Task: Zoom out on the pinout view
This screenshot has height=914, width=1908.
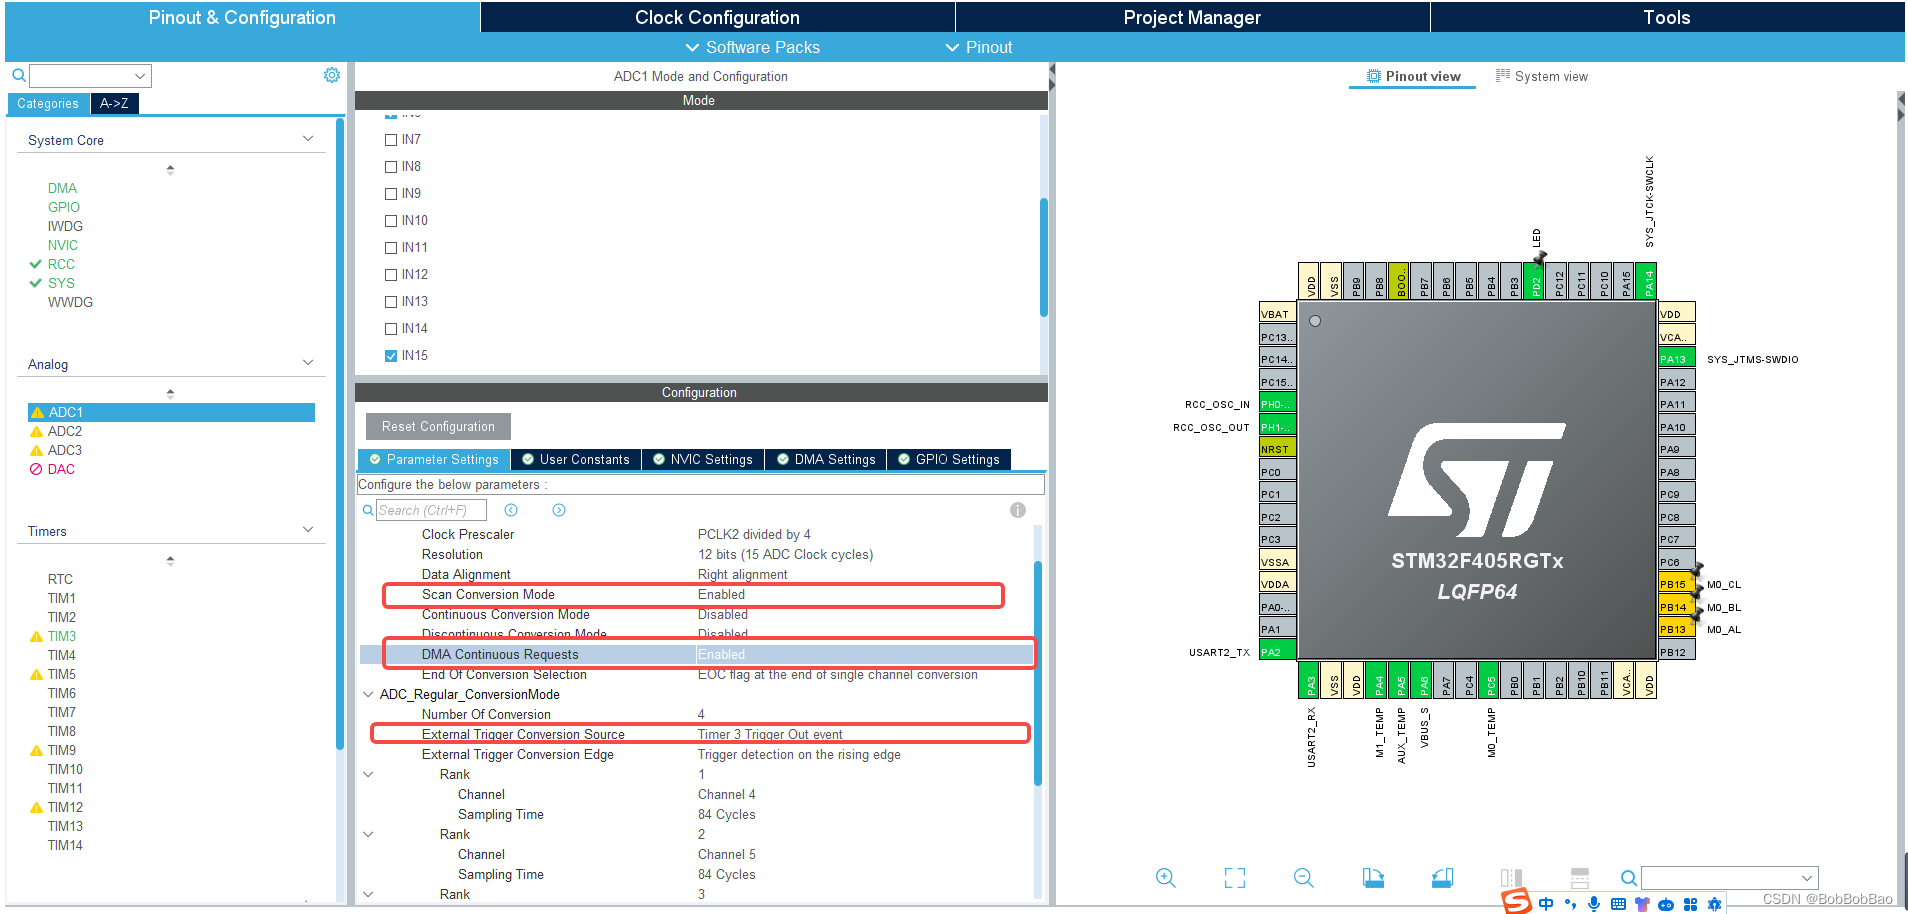Action: pos(1303,877)
